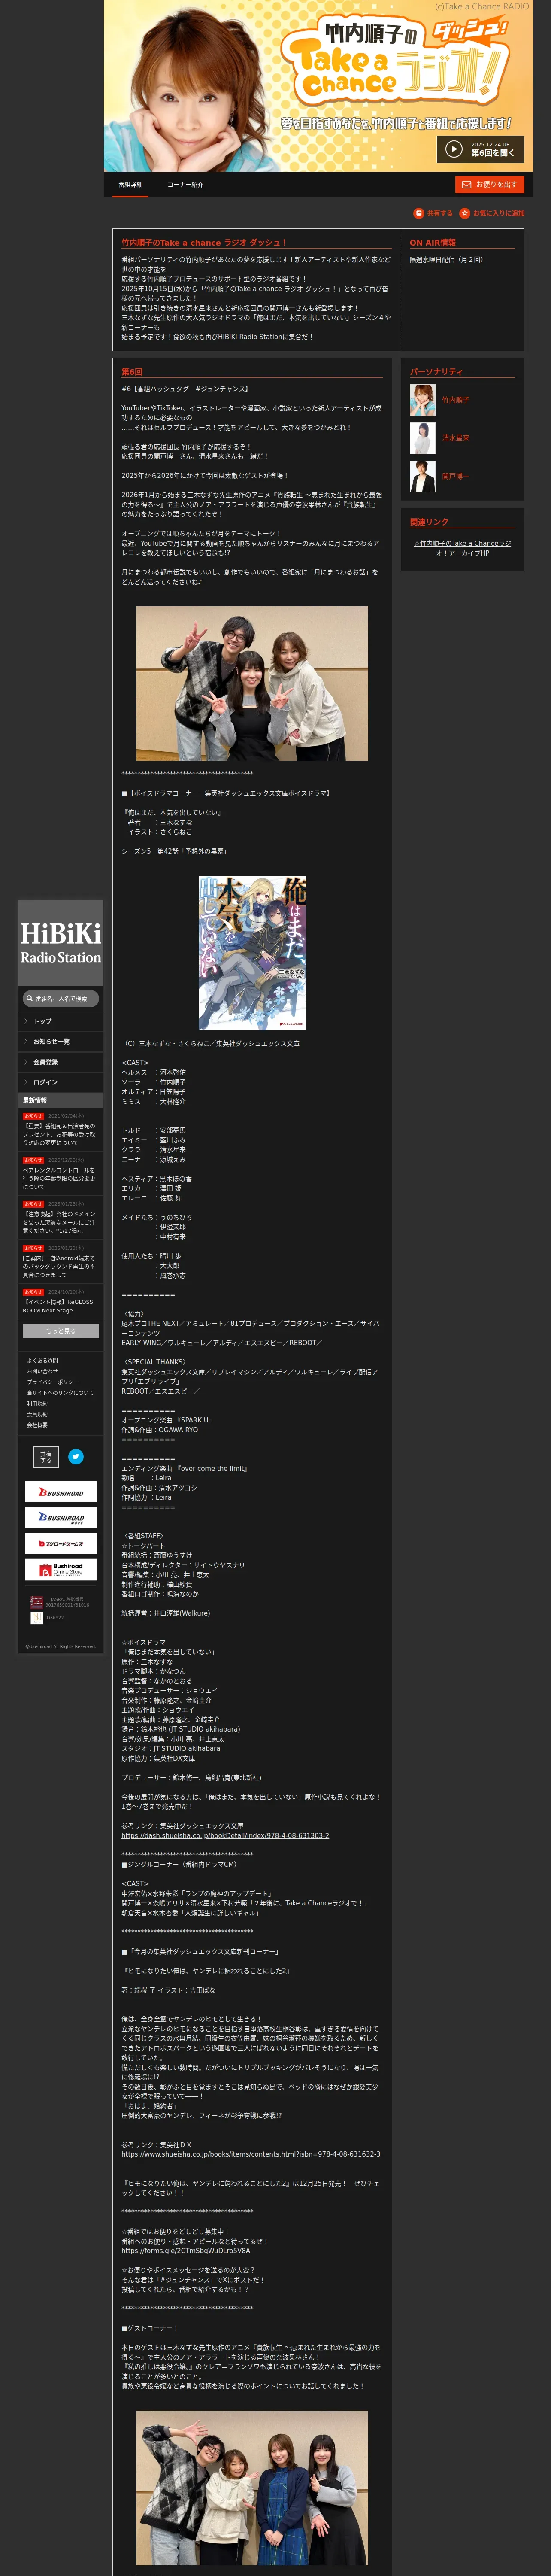Open 利用規約 footer link
Viewport: 551px width, 2576px height.
(37, 1403)
